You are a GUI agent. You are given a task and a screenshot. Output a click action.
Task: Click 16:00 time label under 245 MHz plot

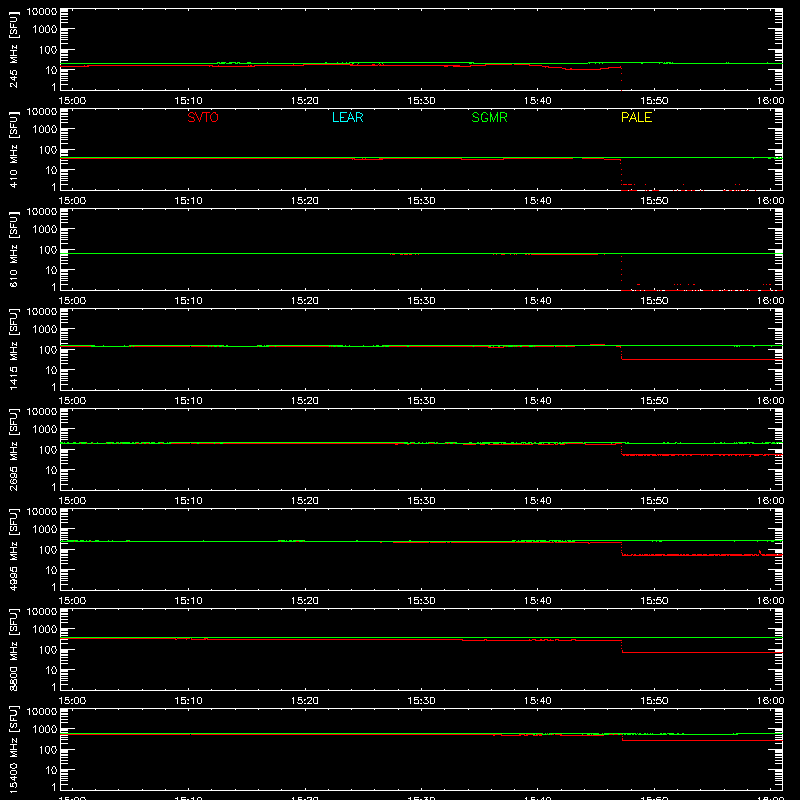[770, 101]
